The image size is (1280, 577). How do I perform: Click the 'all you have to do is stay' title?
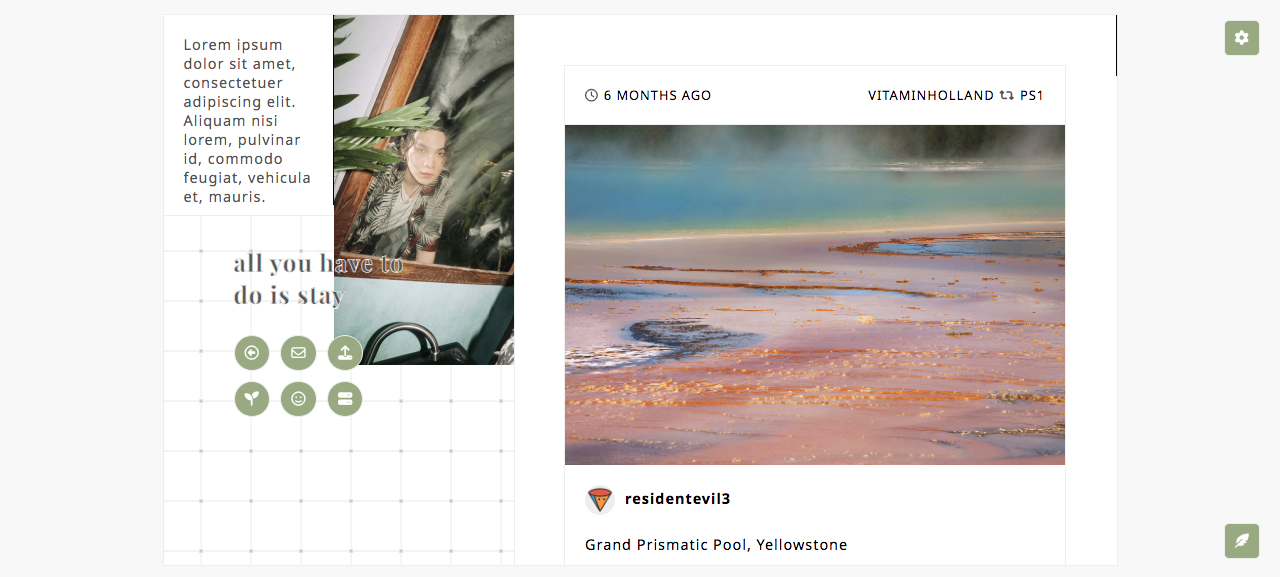click(x=318, y=279)
